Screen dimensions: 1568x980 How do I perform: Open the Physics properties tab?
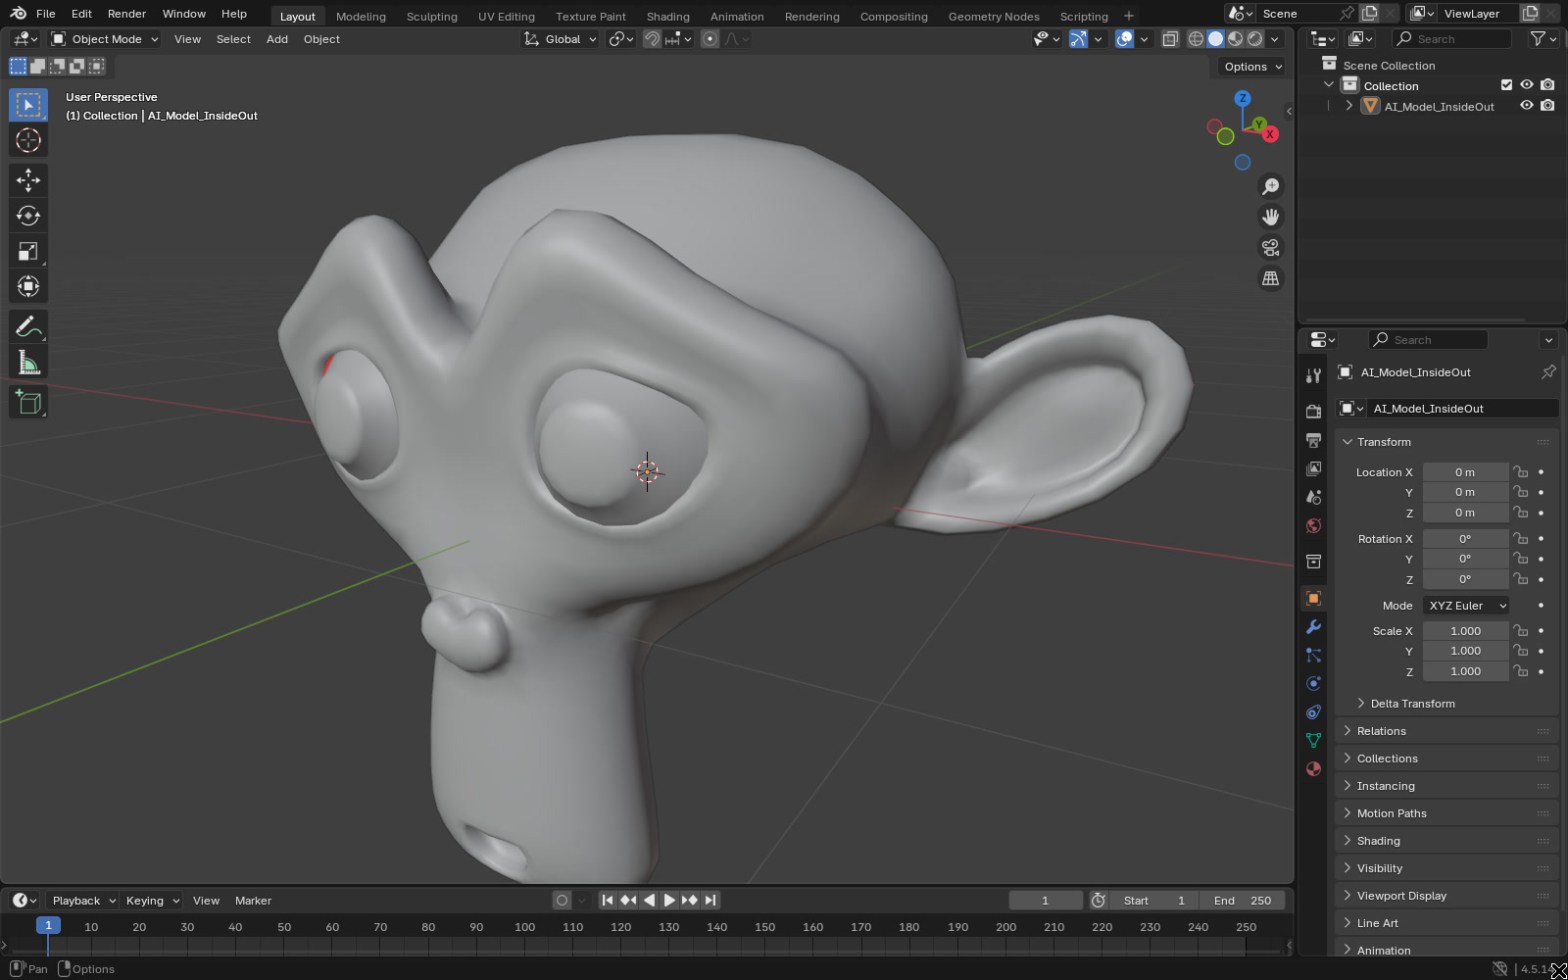click(1313, 684)
